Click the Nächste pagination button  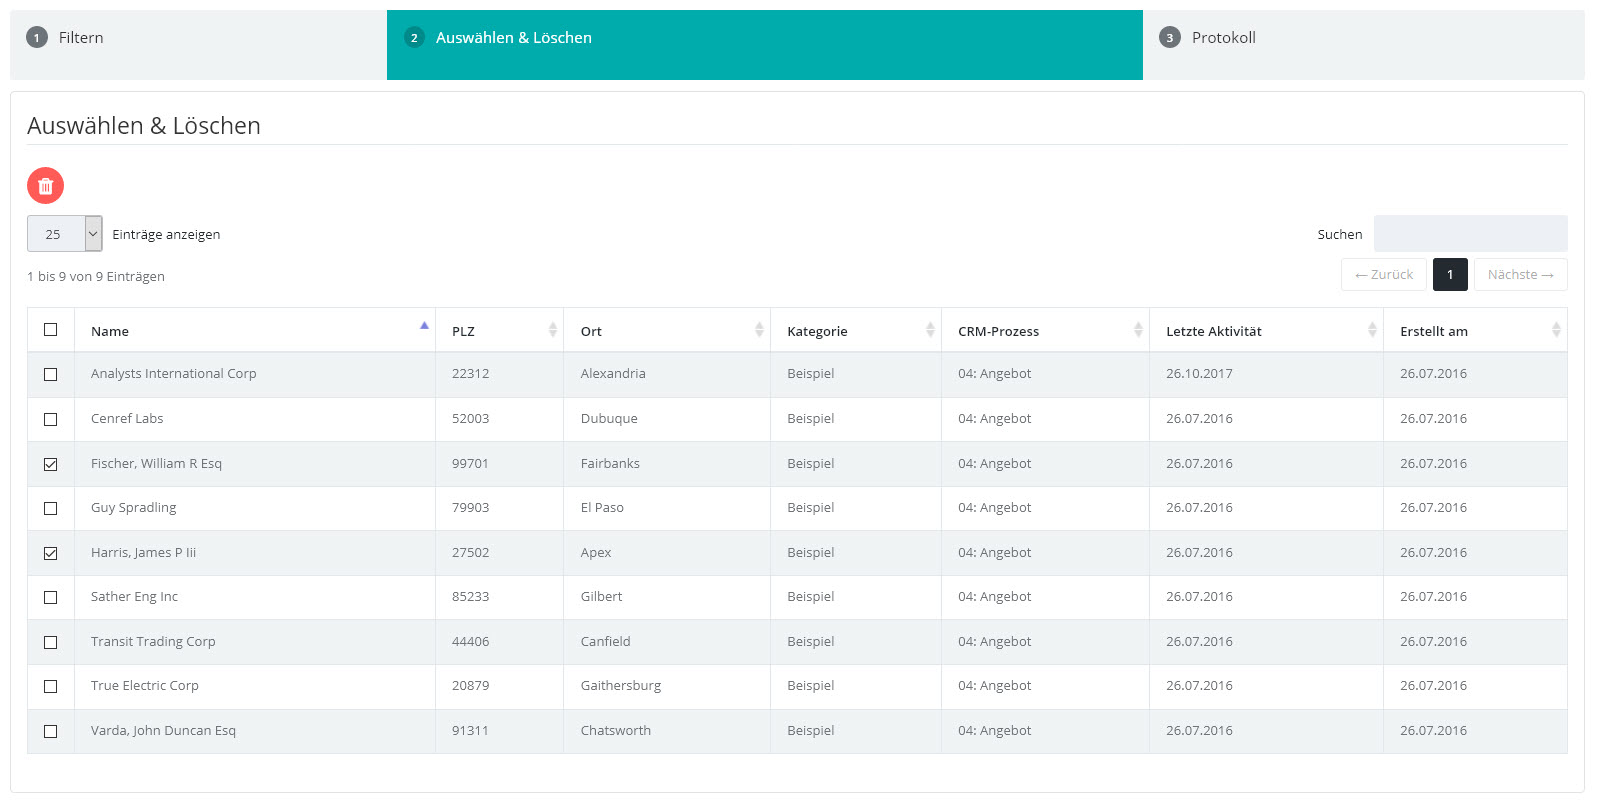pos(1519,275)
